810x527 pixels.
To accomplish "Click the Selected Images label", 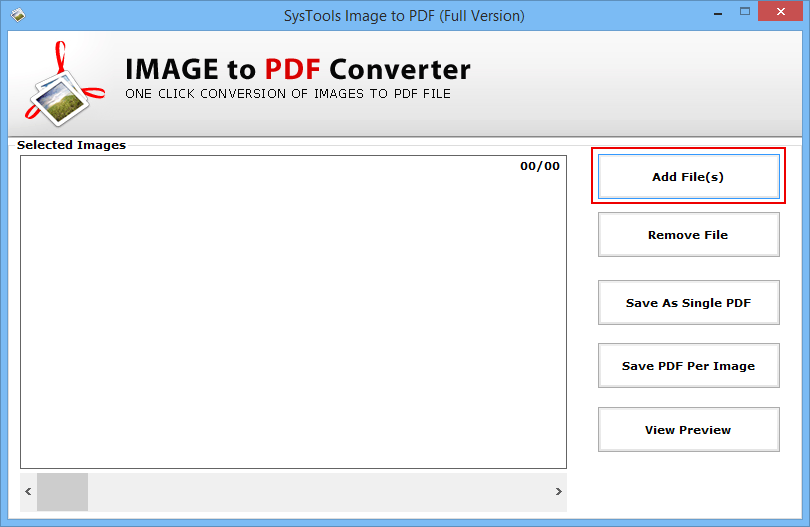I will [x=71, y=145].
